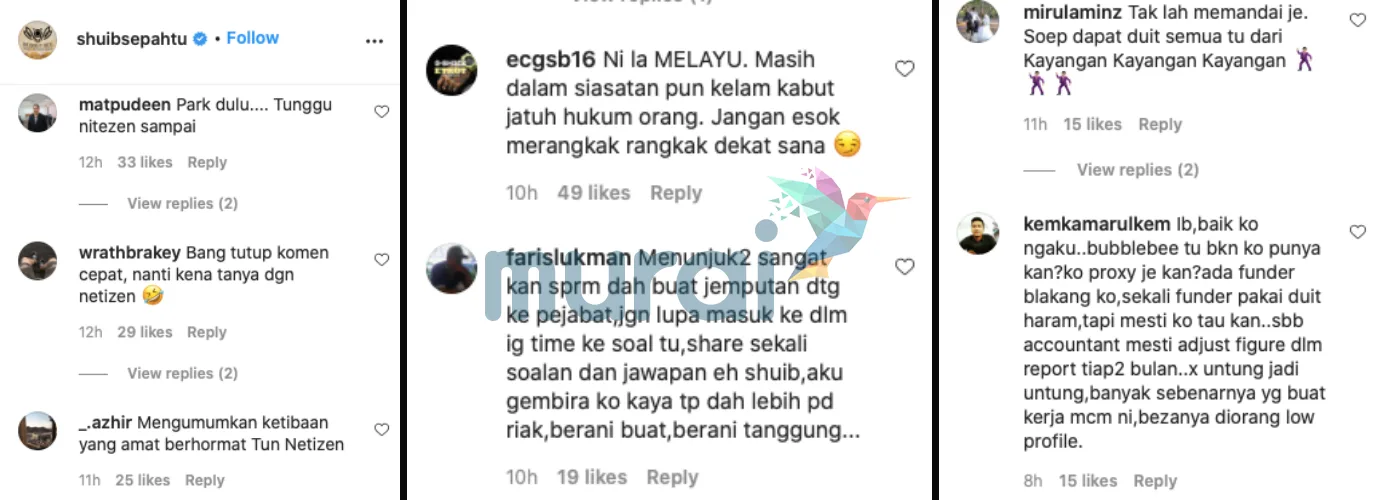Tap the heart icon on kemkamarulkem's comment

[1357, 232]
